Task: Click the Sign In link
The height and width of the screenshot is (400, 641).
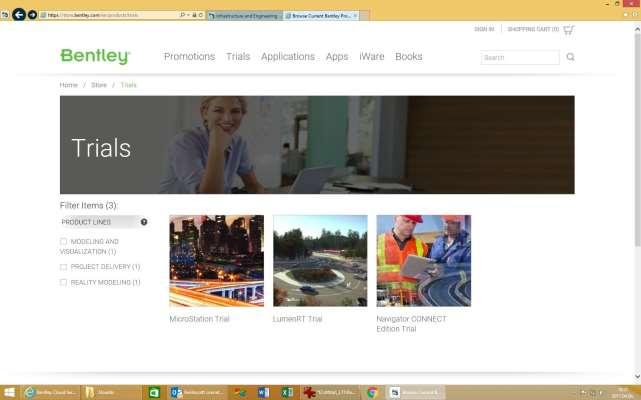Action: [x=484, y=29]
